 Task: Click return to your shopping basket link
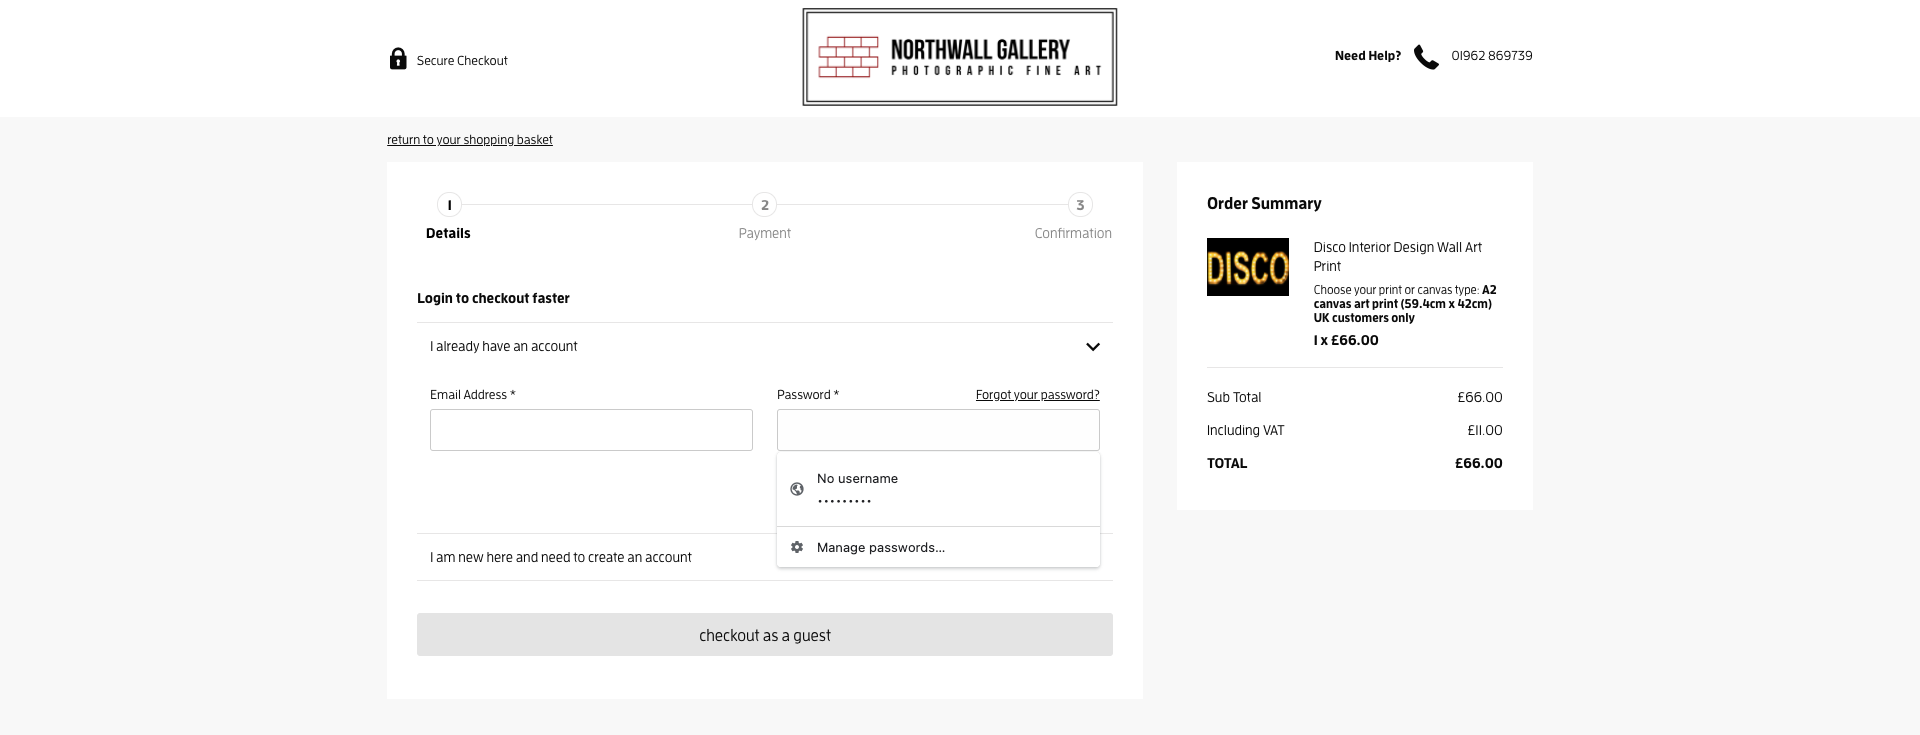470,140
